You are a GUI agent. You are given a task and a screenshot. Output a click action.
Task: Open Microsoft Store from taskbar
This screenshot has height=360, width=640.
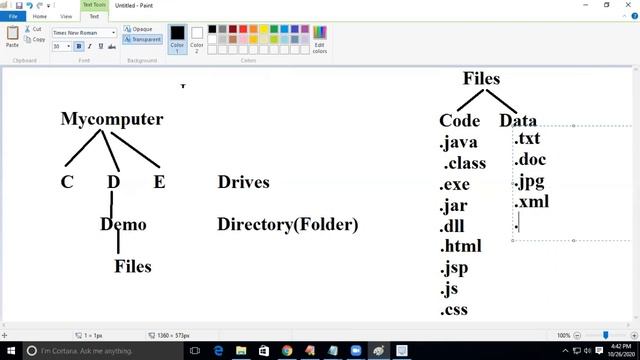264,351
